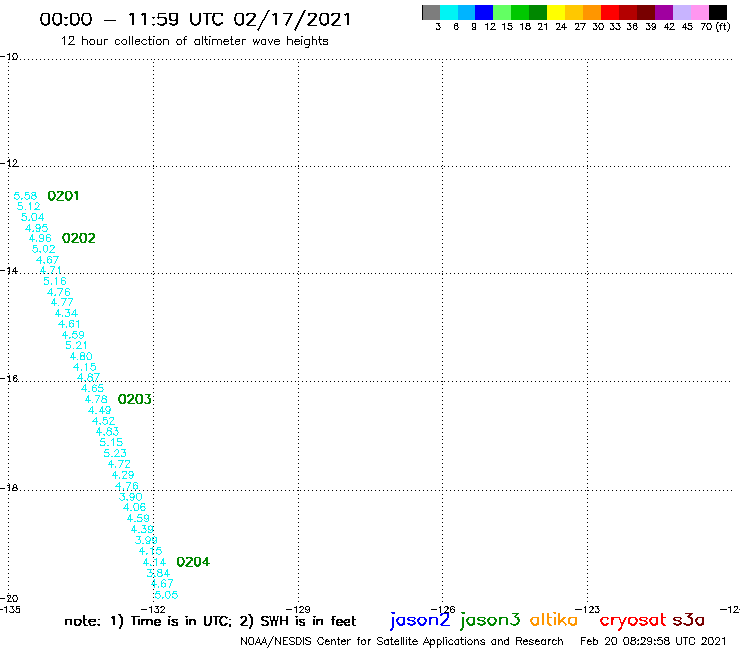The image size is (740, 650).
Task: Click the 4.95 wave height value
Action: (37, 228)
